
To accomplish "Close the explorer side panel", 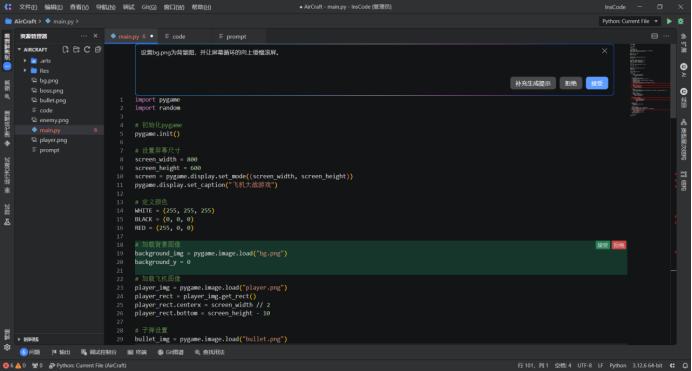I will 95,36.
